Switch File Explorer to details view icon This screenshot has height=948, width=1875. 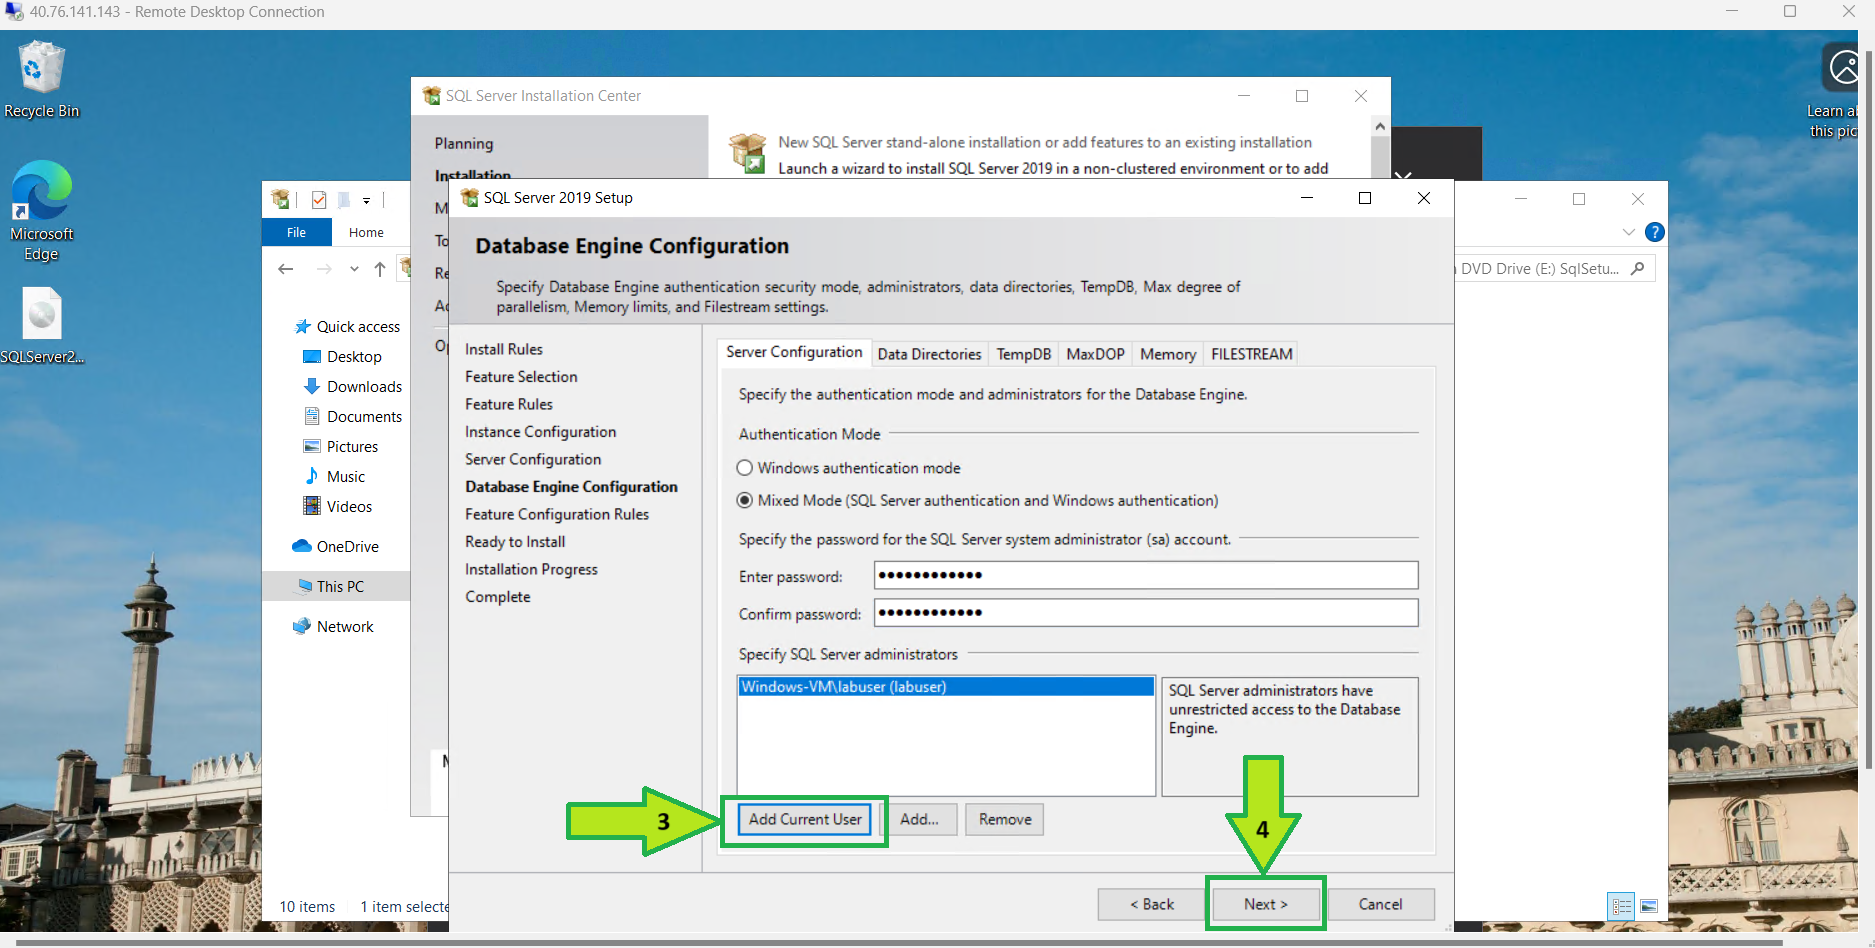1622,906
